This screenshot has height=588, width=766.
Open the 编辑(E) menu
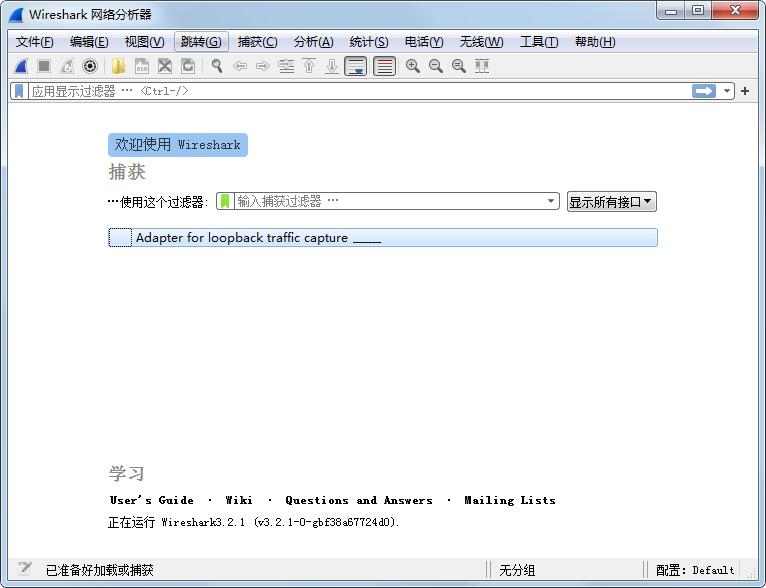89,42
